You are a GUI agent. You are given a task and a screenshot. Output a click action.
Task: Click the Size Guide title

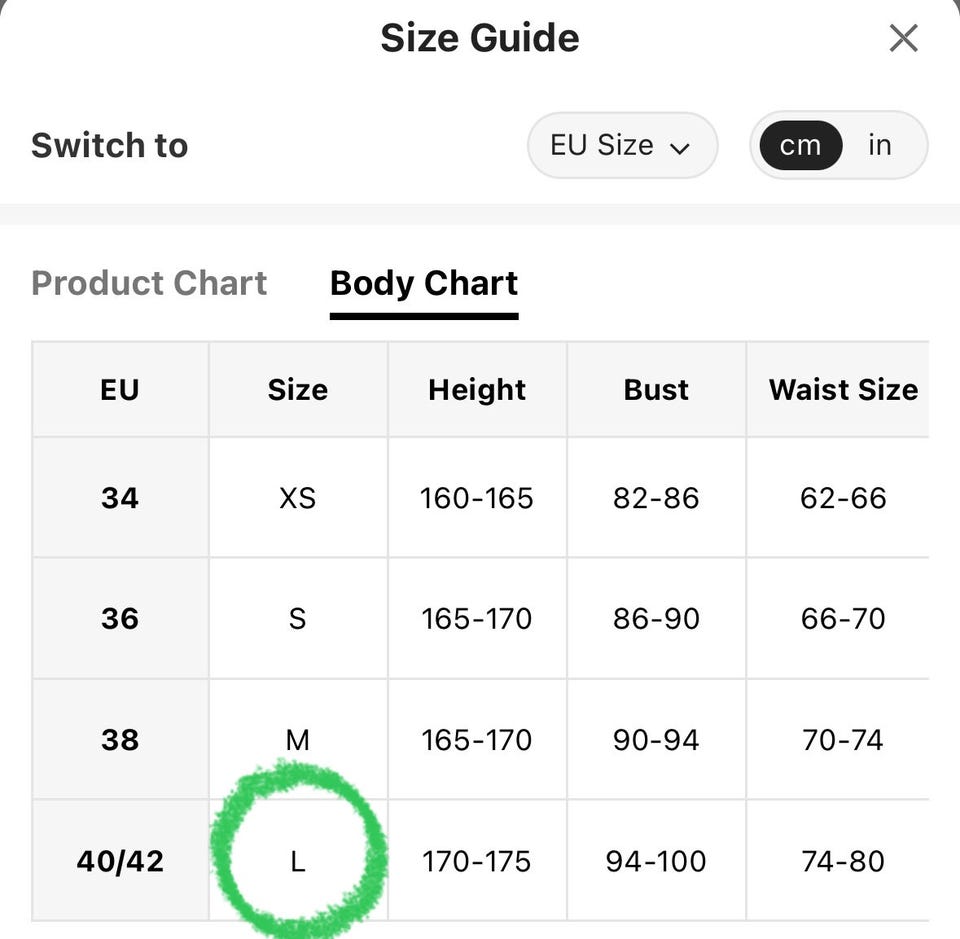(480, 38)
